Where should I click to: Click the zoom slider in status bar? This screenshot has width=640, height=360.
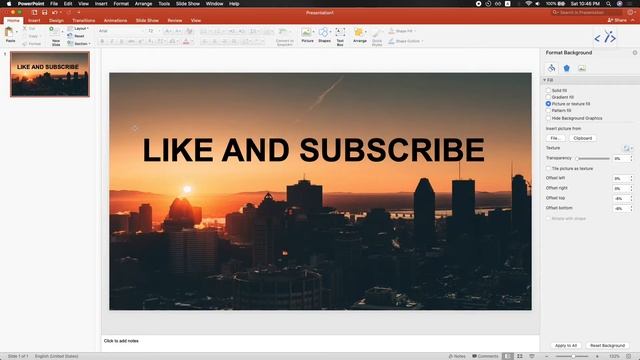(x=573, y=356)
